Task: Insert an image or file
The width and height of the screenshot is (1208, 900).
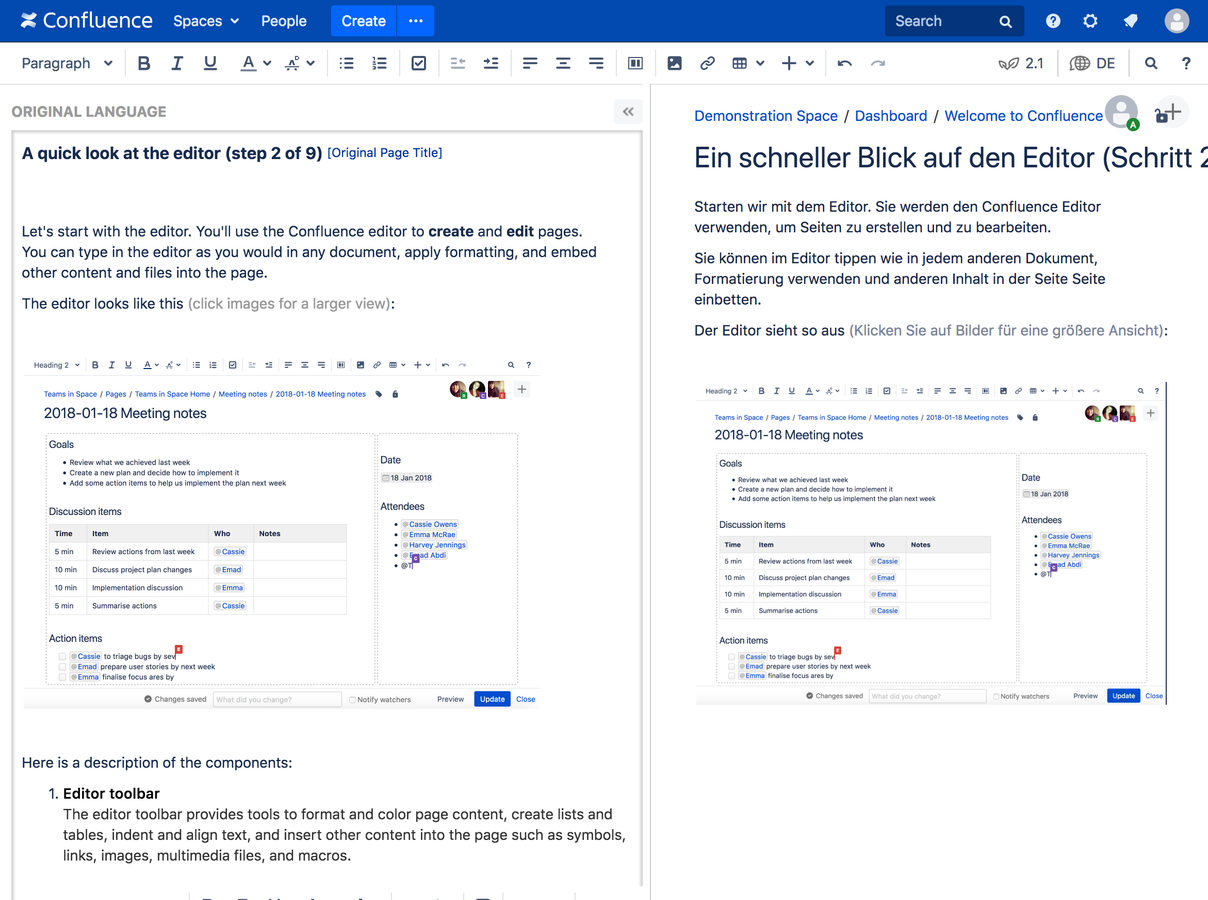Action: (x=675, y=63)
